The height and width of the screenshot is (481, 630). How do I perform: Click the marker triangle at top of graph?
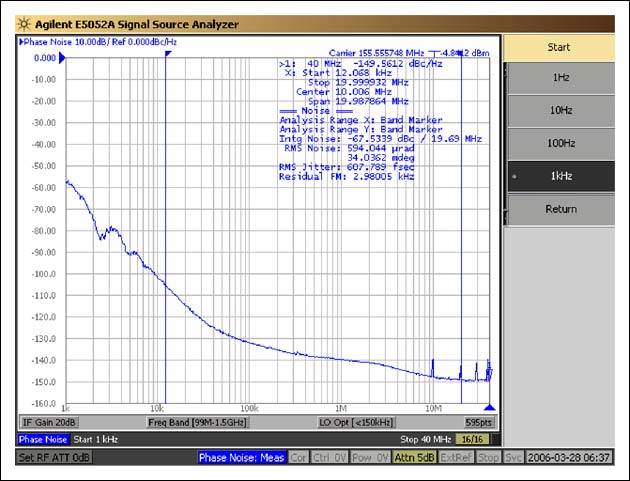tap(167, 54)
